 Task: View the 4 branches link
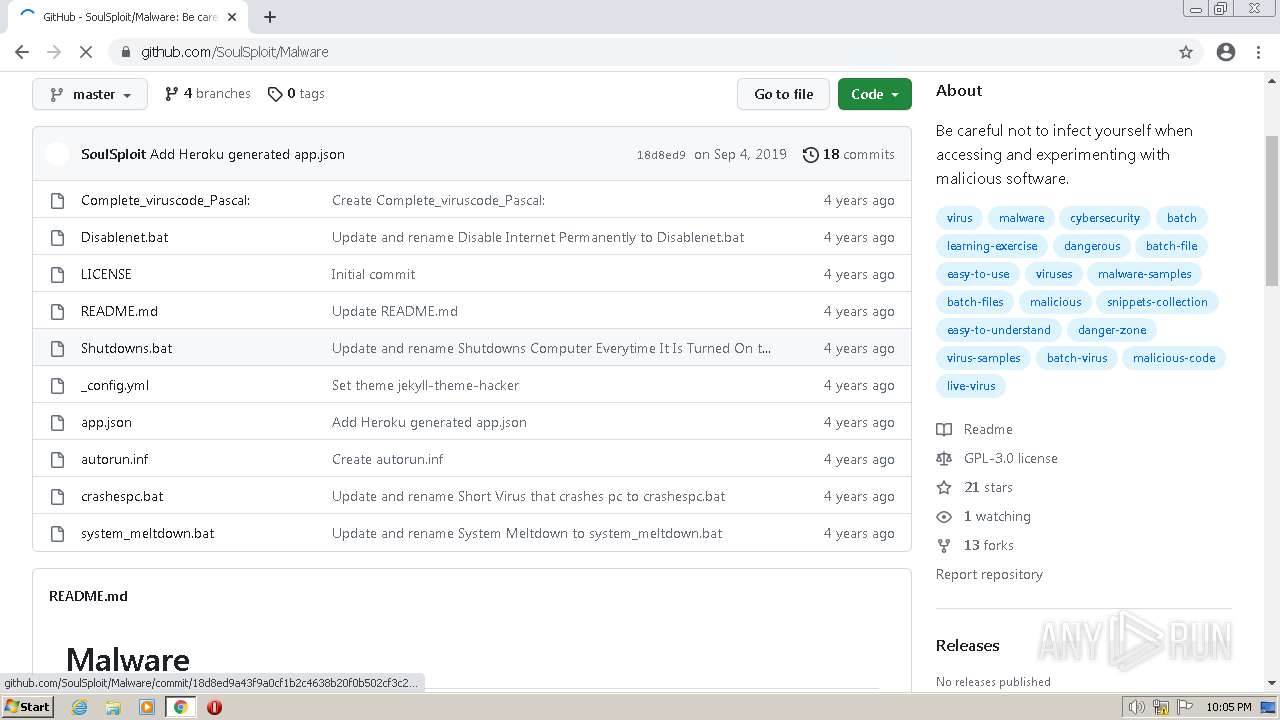click(x=208, y=93)
